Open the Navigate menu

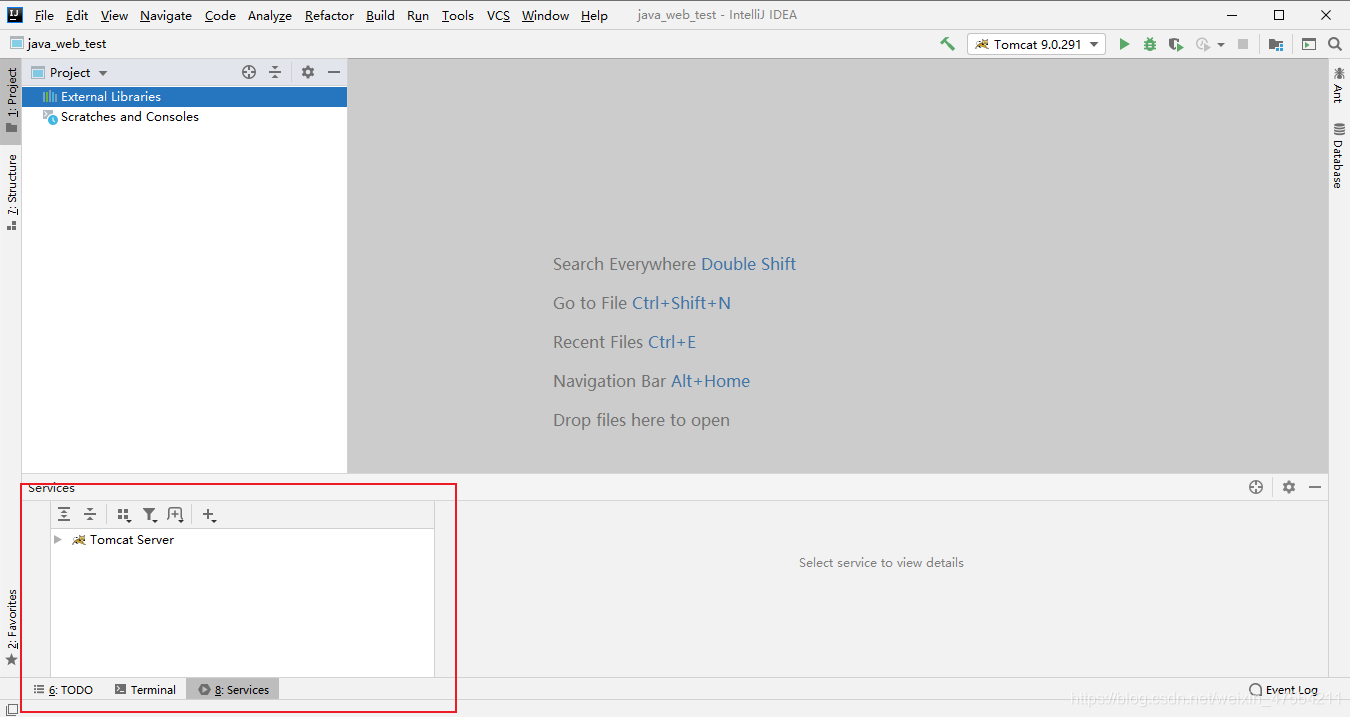point(166,15)
